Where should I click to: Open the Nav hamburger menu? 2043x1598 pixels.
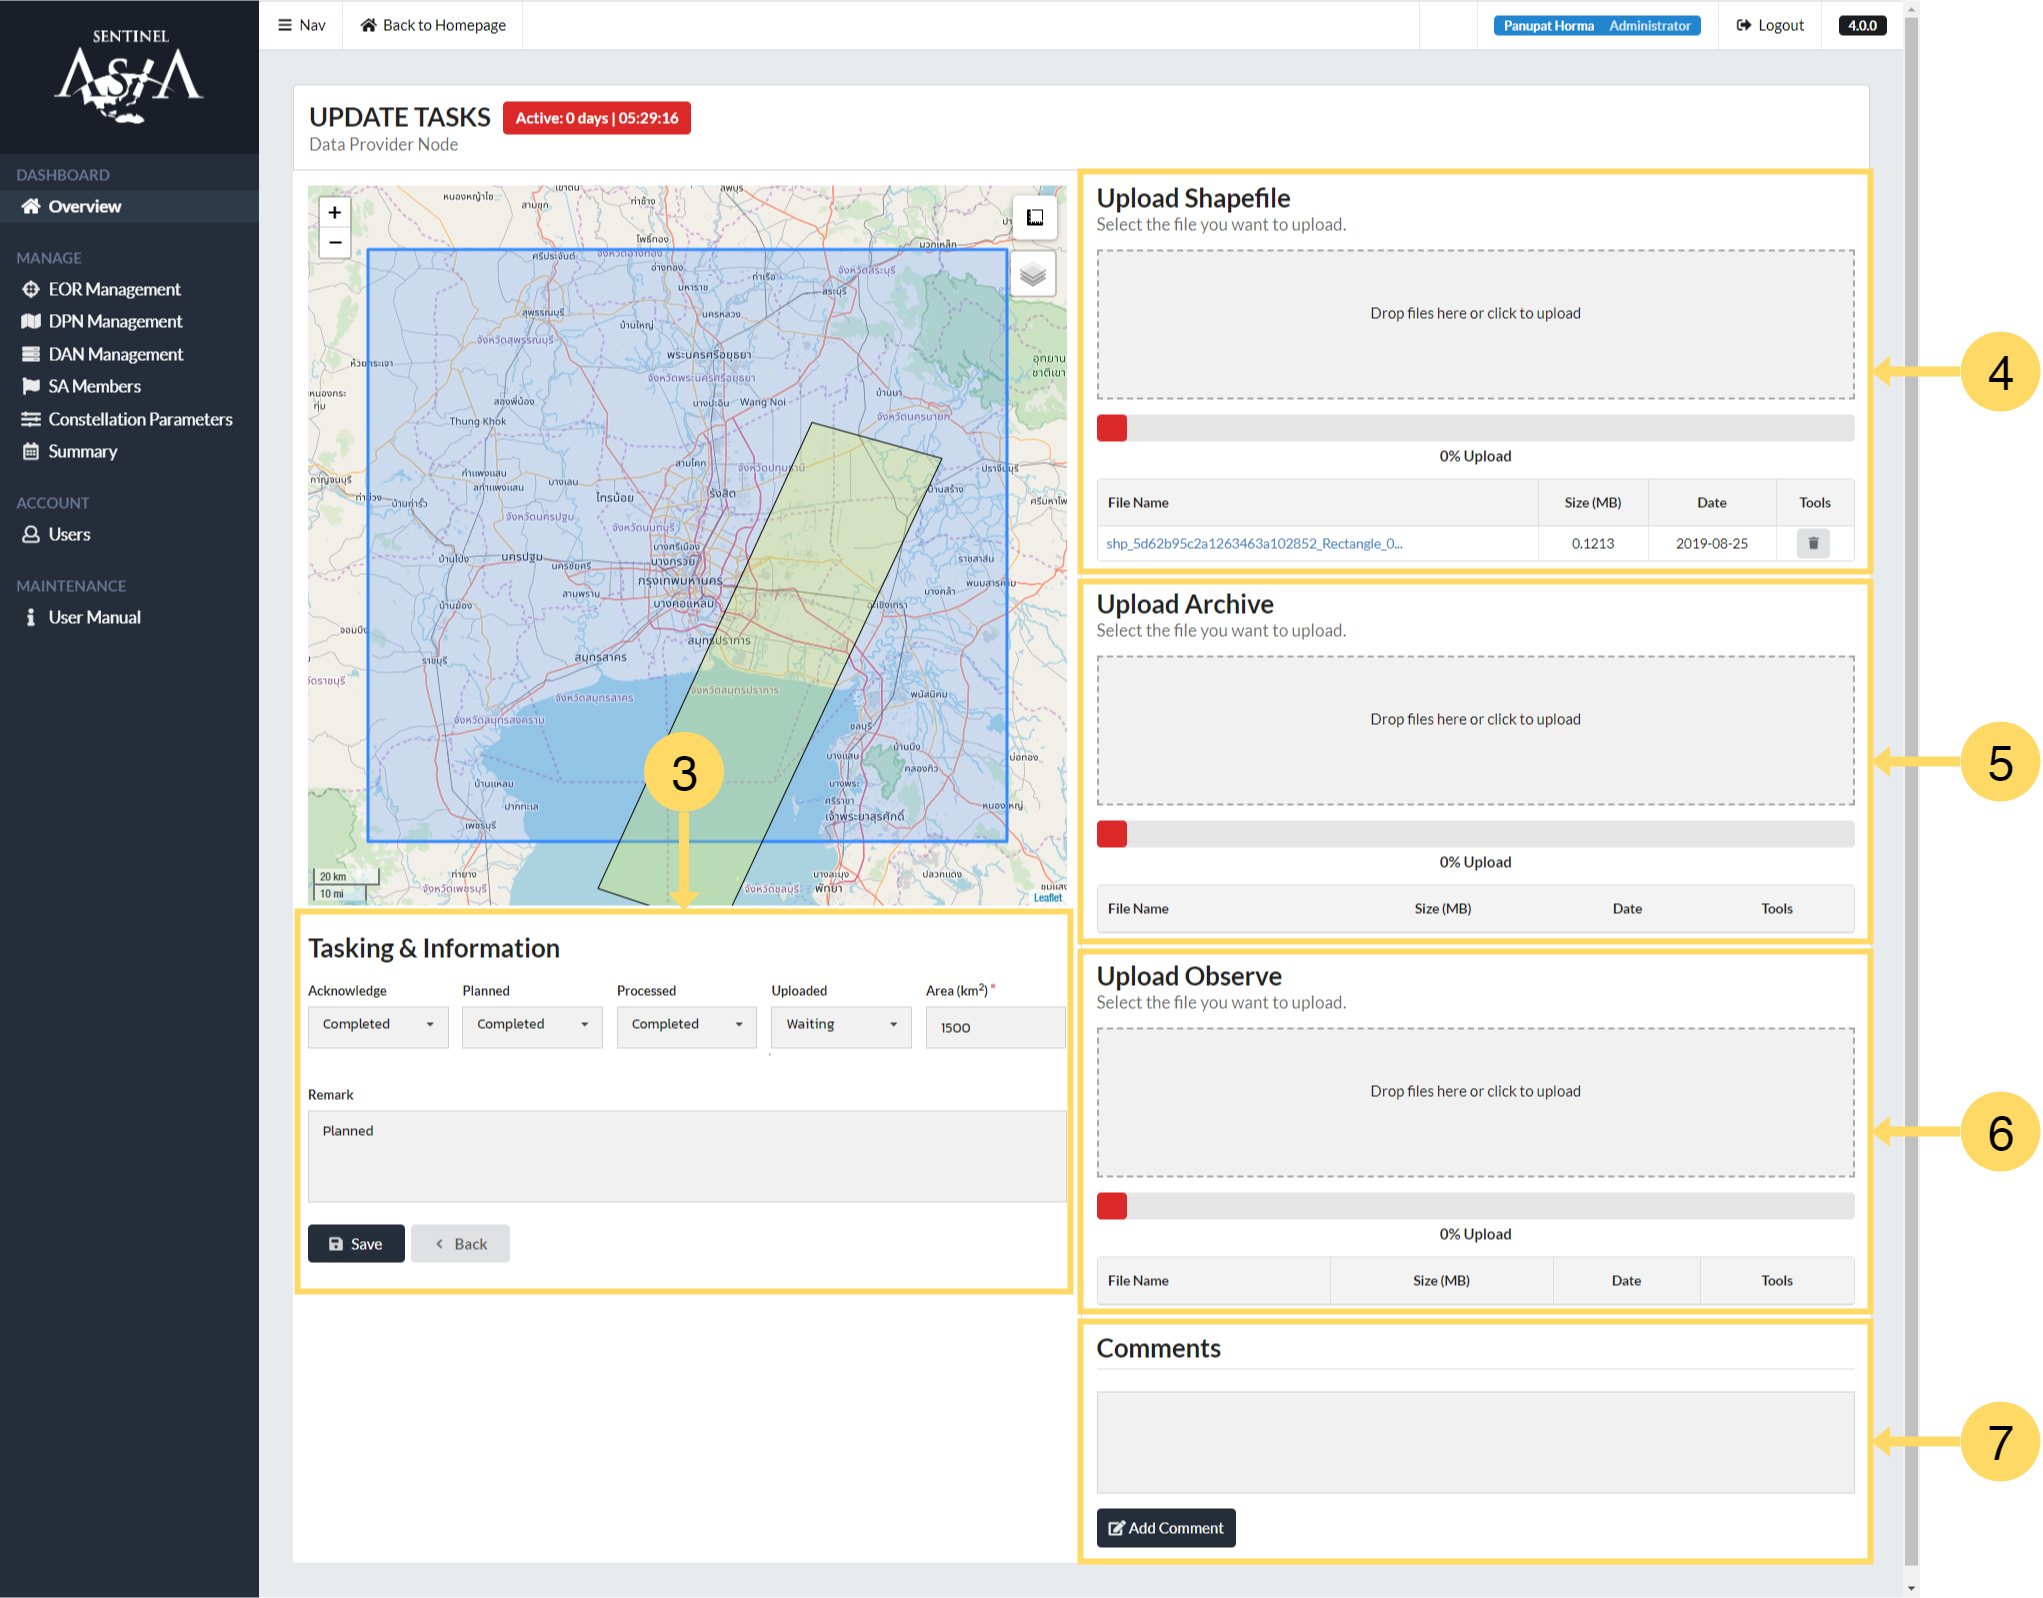[302, 25]
